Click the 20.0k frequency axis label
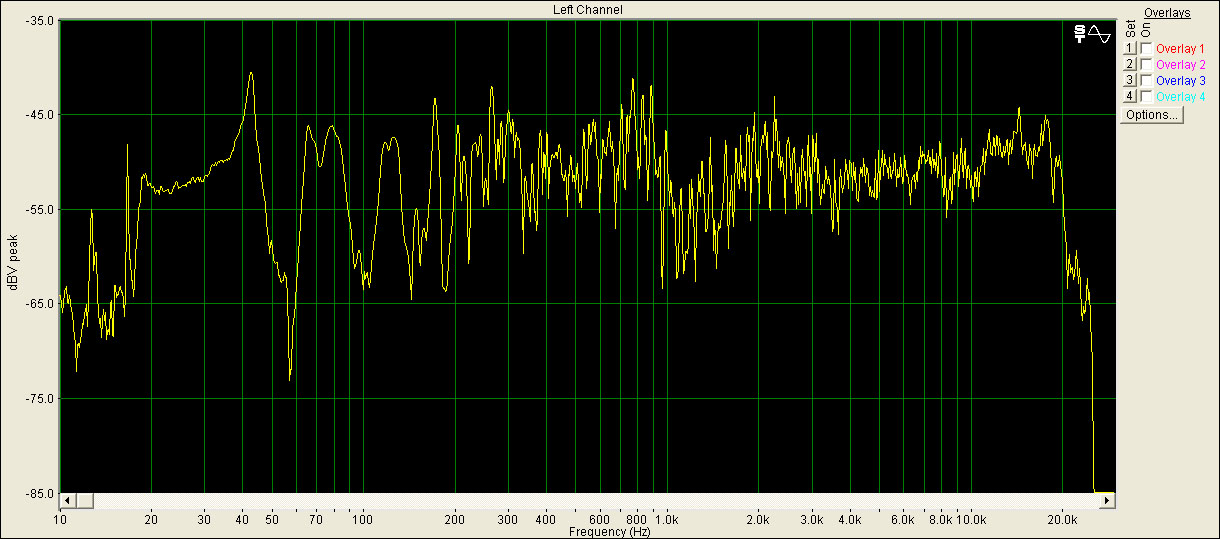The height and width of the screenshot is (539, 1220). (1061, 520)
